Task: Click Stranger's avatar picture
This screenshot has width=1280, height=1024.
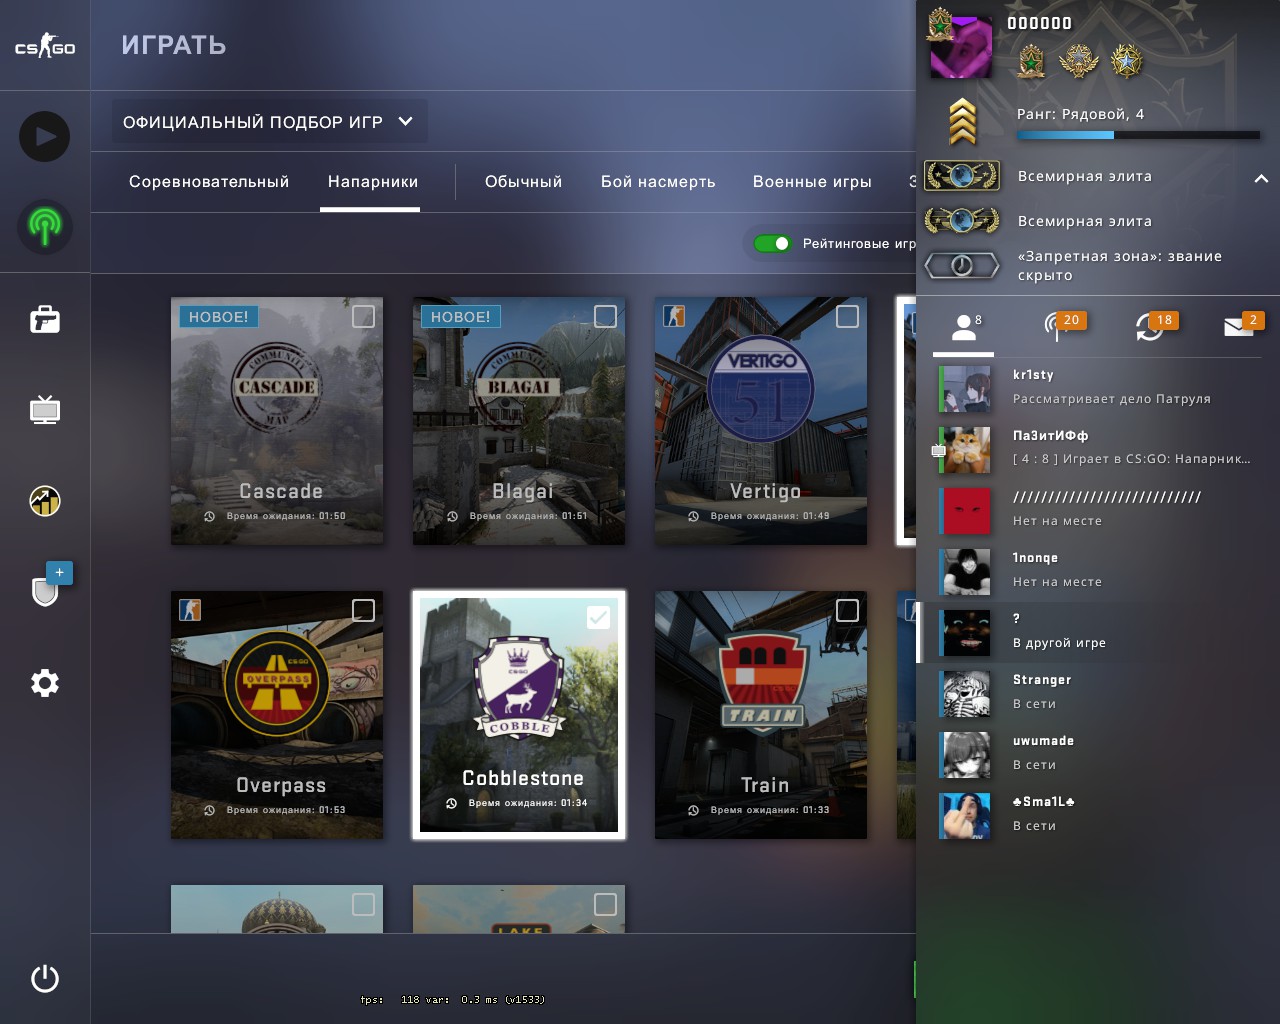Action: 966,694
